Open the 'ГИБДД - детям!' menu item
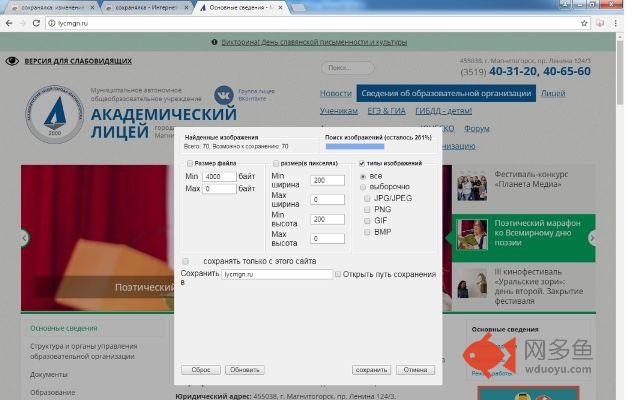The height and width of the screenshot is (400, 640). [444, 111]
